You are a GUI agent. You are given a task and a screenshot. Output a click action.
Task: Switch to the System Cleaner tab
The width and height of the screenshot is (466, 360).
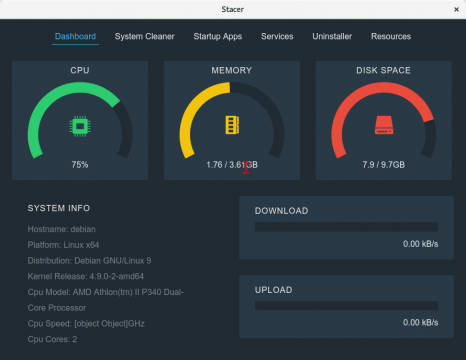[x=144, y=36]
